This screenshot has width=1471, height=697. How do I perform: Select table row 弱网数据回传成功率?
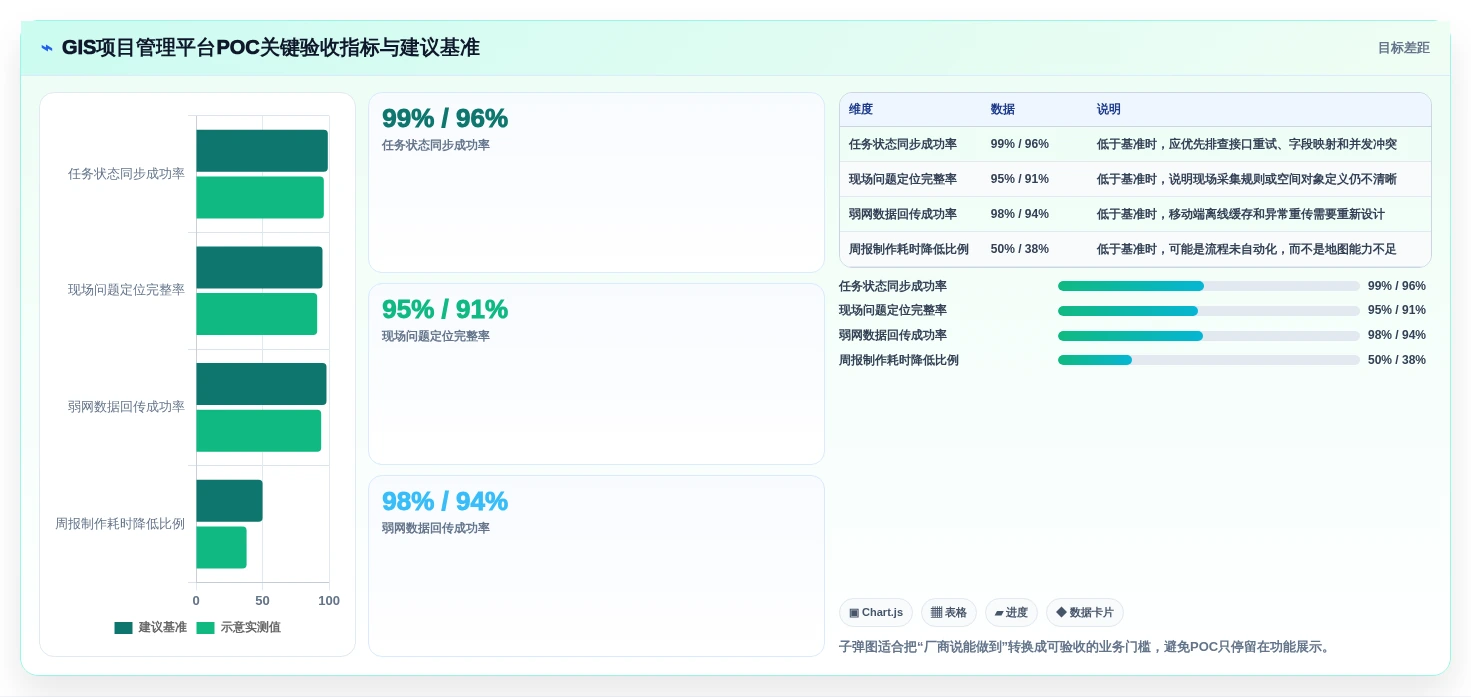coord(1135,214)
